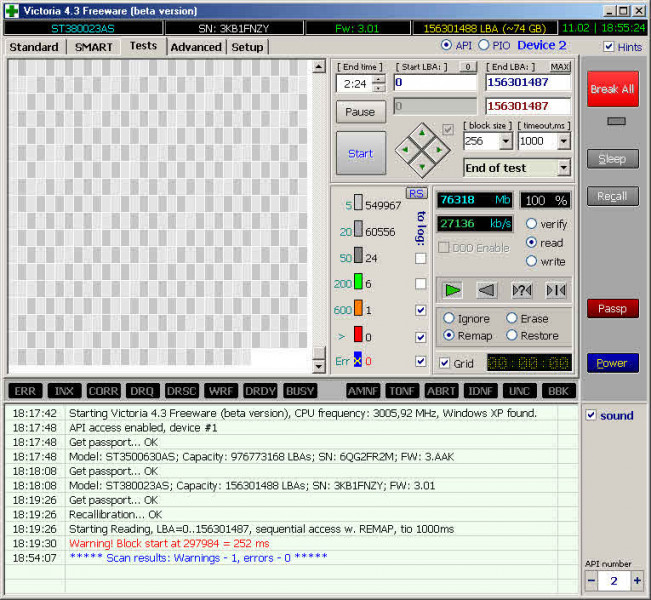Decrease the End time spinner
This screenshot has height=600, width=651.
(x=378, y=88)
